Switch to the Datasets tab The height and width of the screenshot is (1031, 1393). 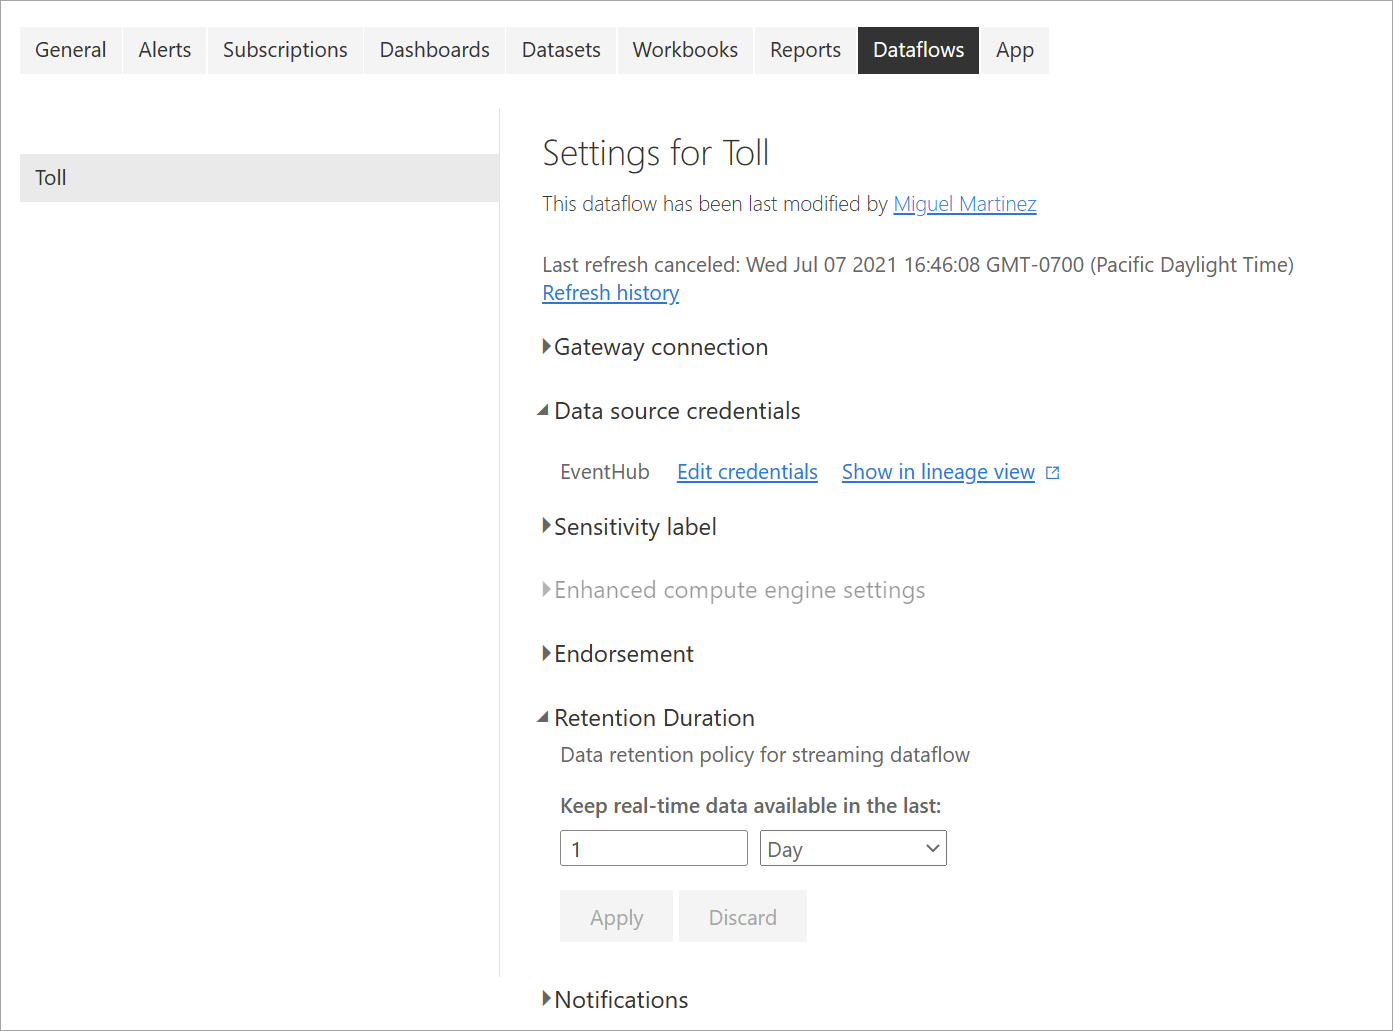pos(560,49)
